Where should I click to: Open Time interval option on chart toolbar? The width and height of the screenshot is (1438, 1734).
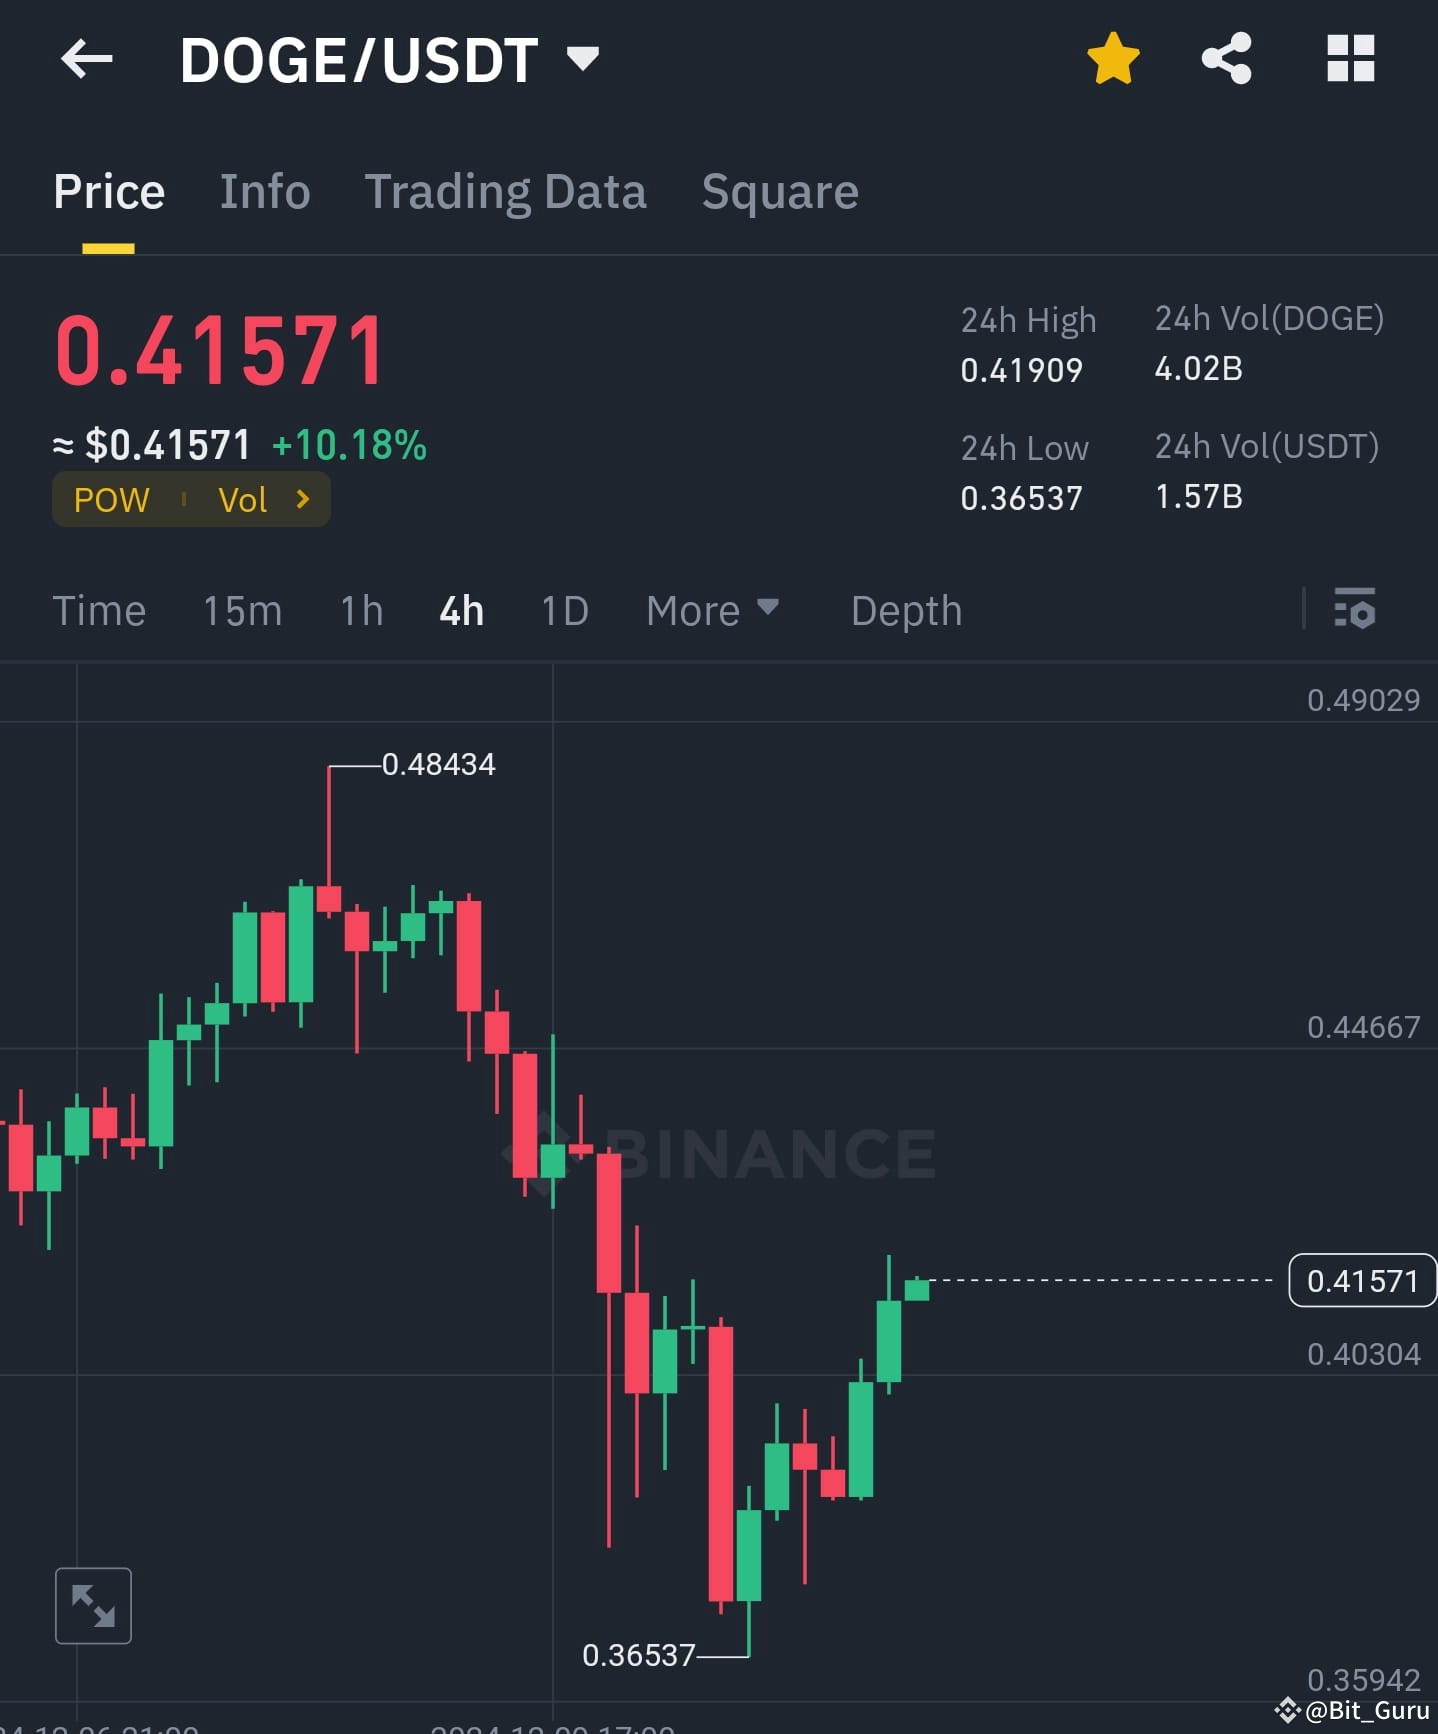(x=99, y=610)
